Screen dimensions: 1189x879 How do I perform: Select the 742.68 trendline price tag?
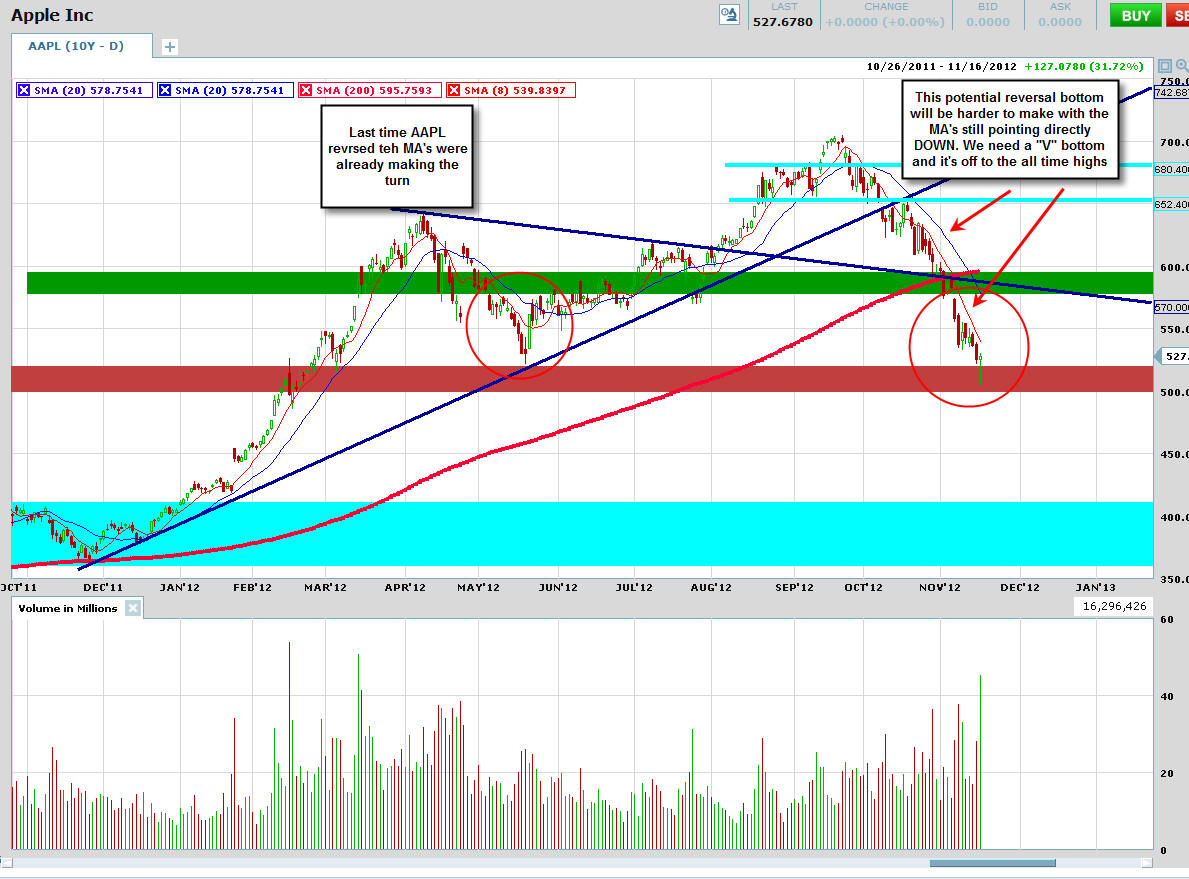pyautogui.click(x=1172, y=93)
